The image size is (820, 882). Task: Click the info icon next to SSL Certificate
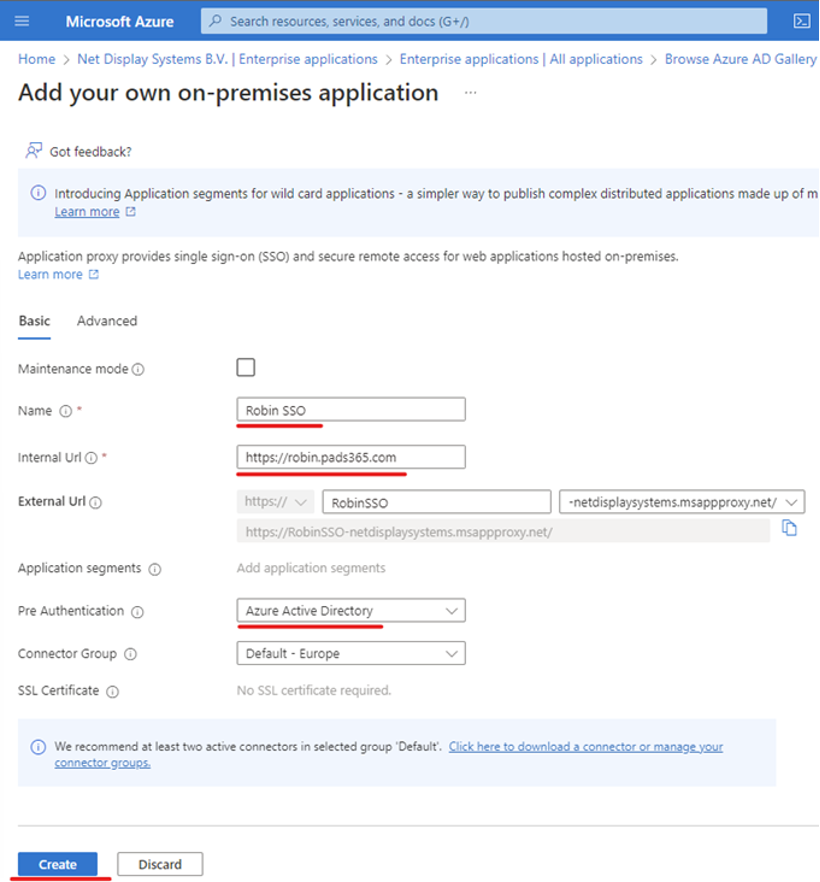[x=112, y=692]
